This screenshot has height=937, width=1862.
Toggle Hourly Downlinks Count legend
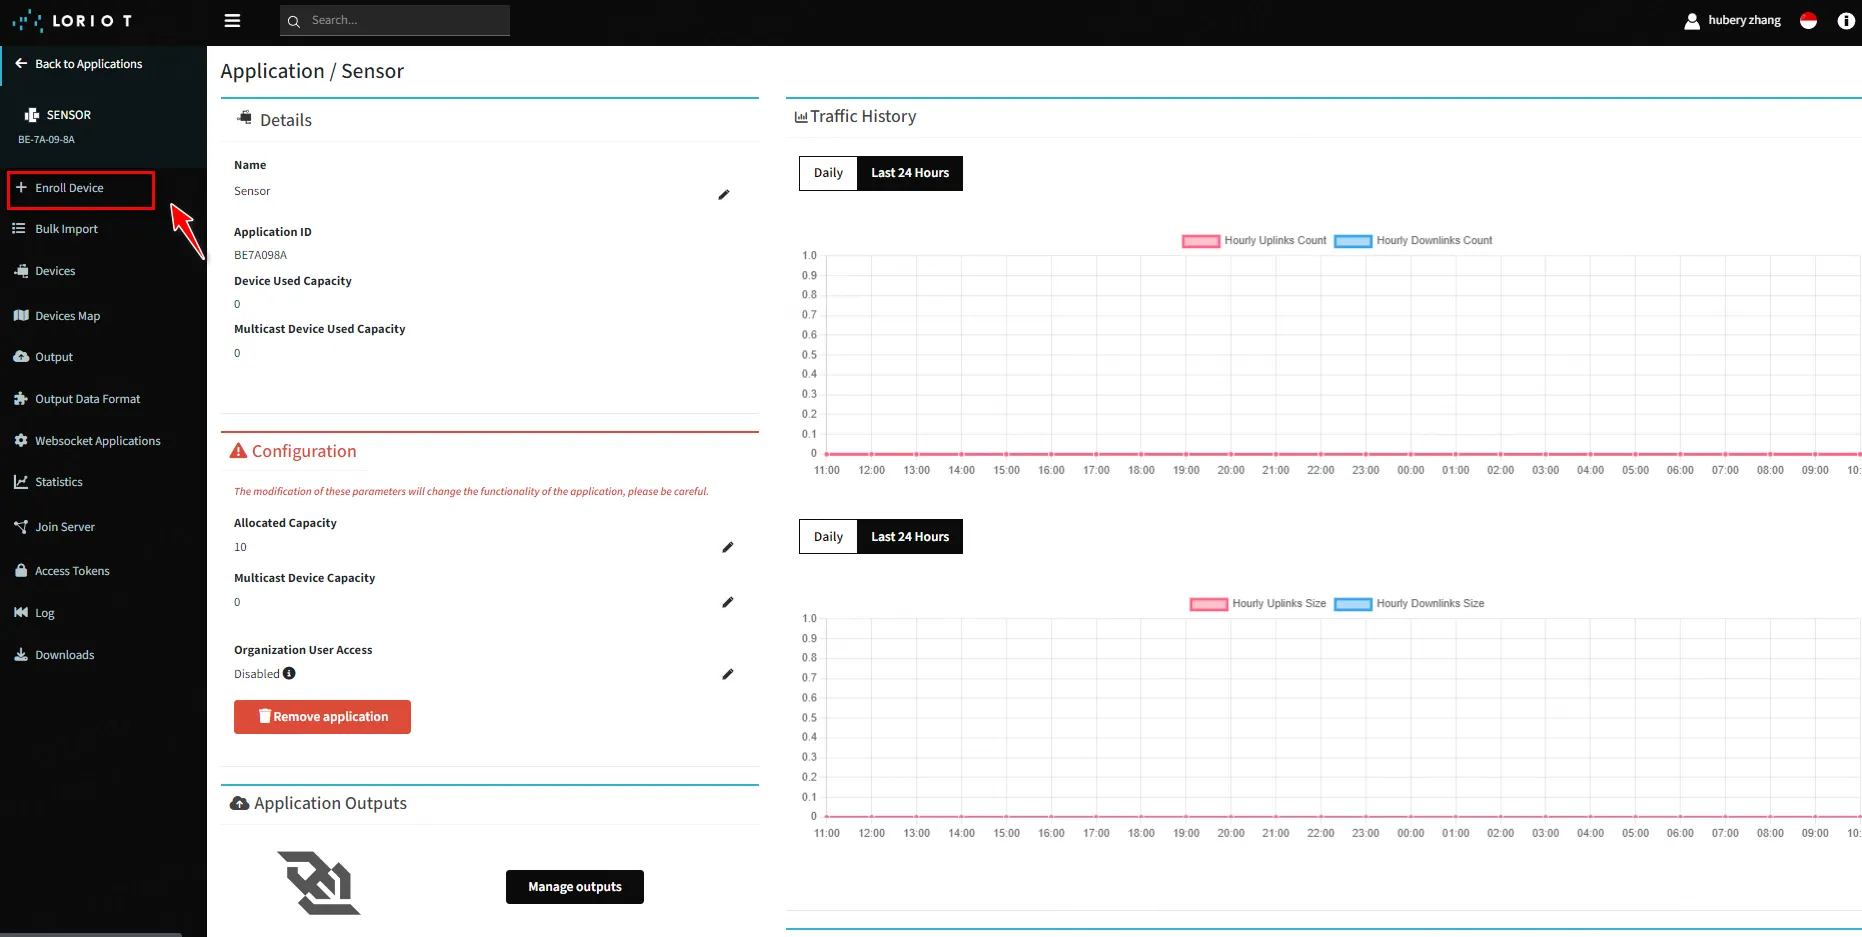[1412, 241]
